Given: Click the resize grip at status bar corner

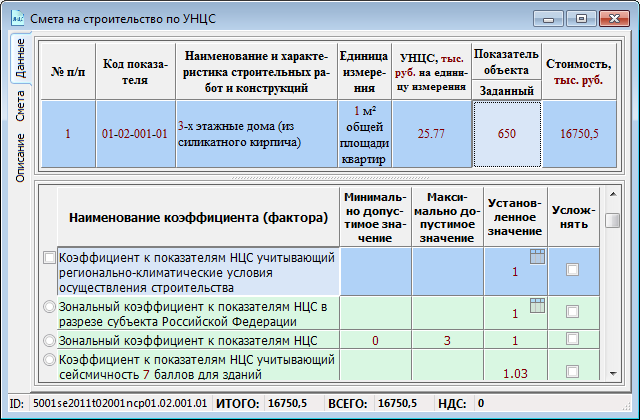Looking at the screenshot, I should pos(625,405).
